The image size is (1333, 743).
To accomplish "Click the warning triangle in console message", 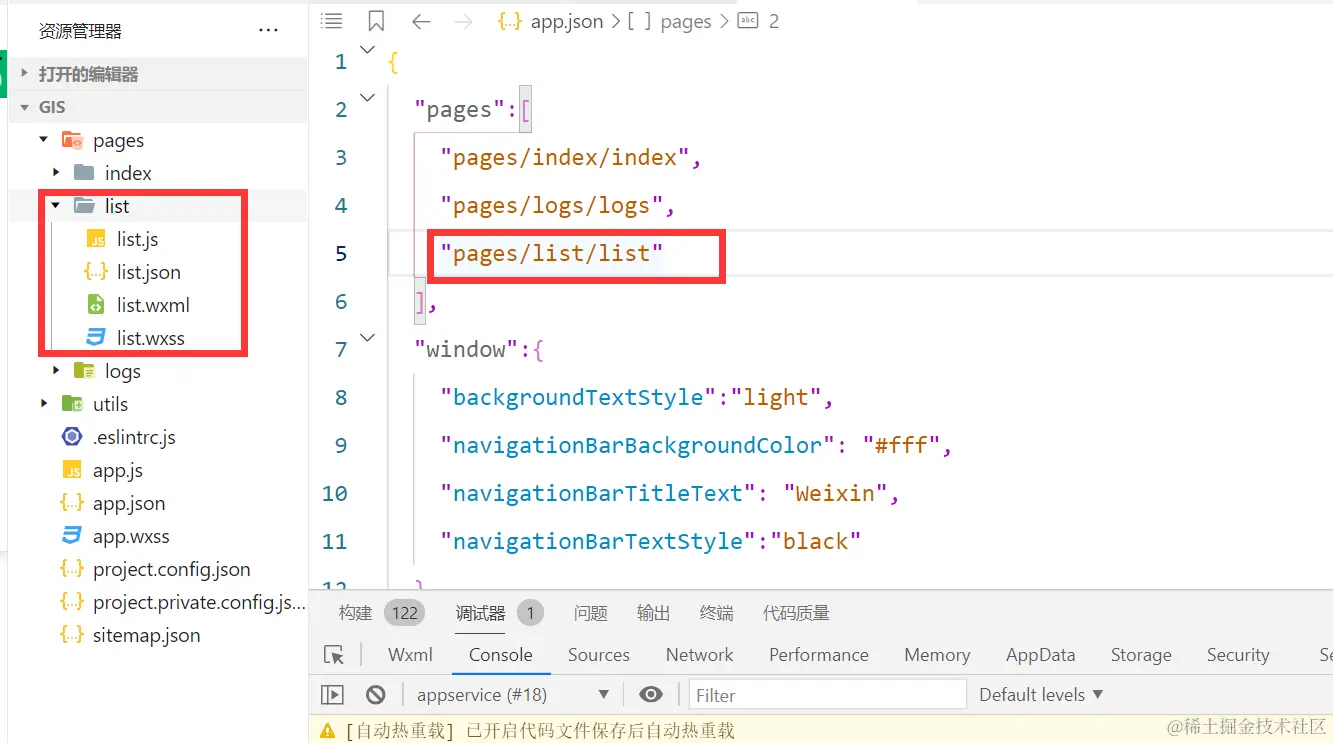I will pos(326,731).
